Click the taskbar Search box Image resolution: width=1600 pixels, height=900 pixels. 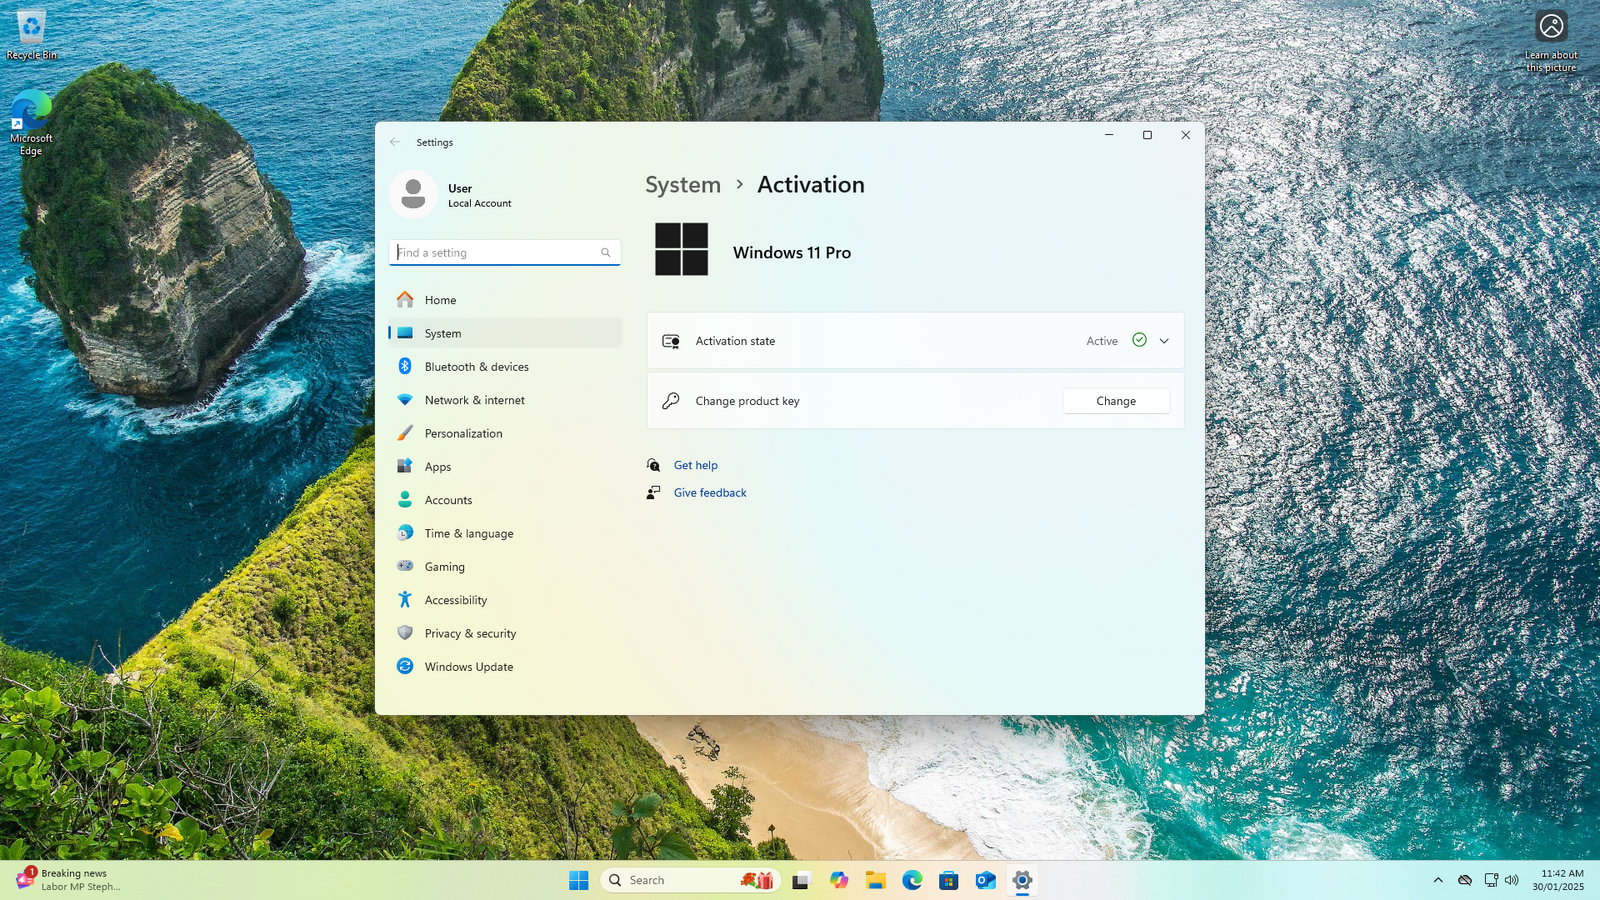pos(690,880)
